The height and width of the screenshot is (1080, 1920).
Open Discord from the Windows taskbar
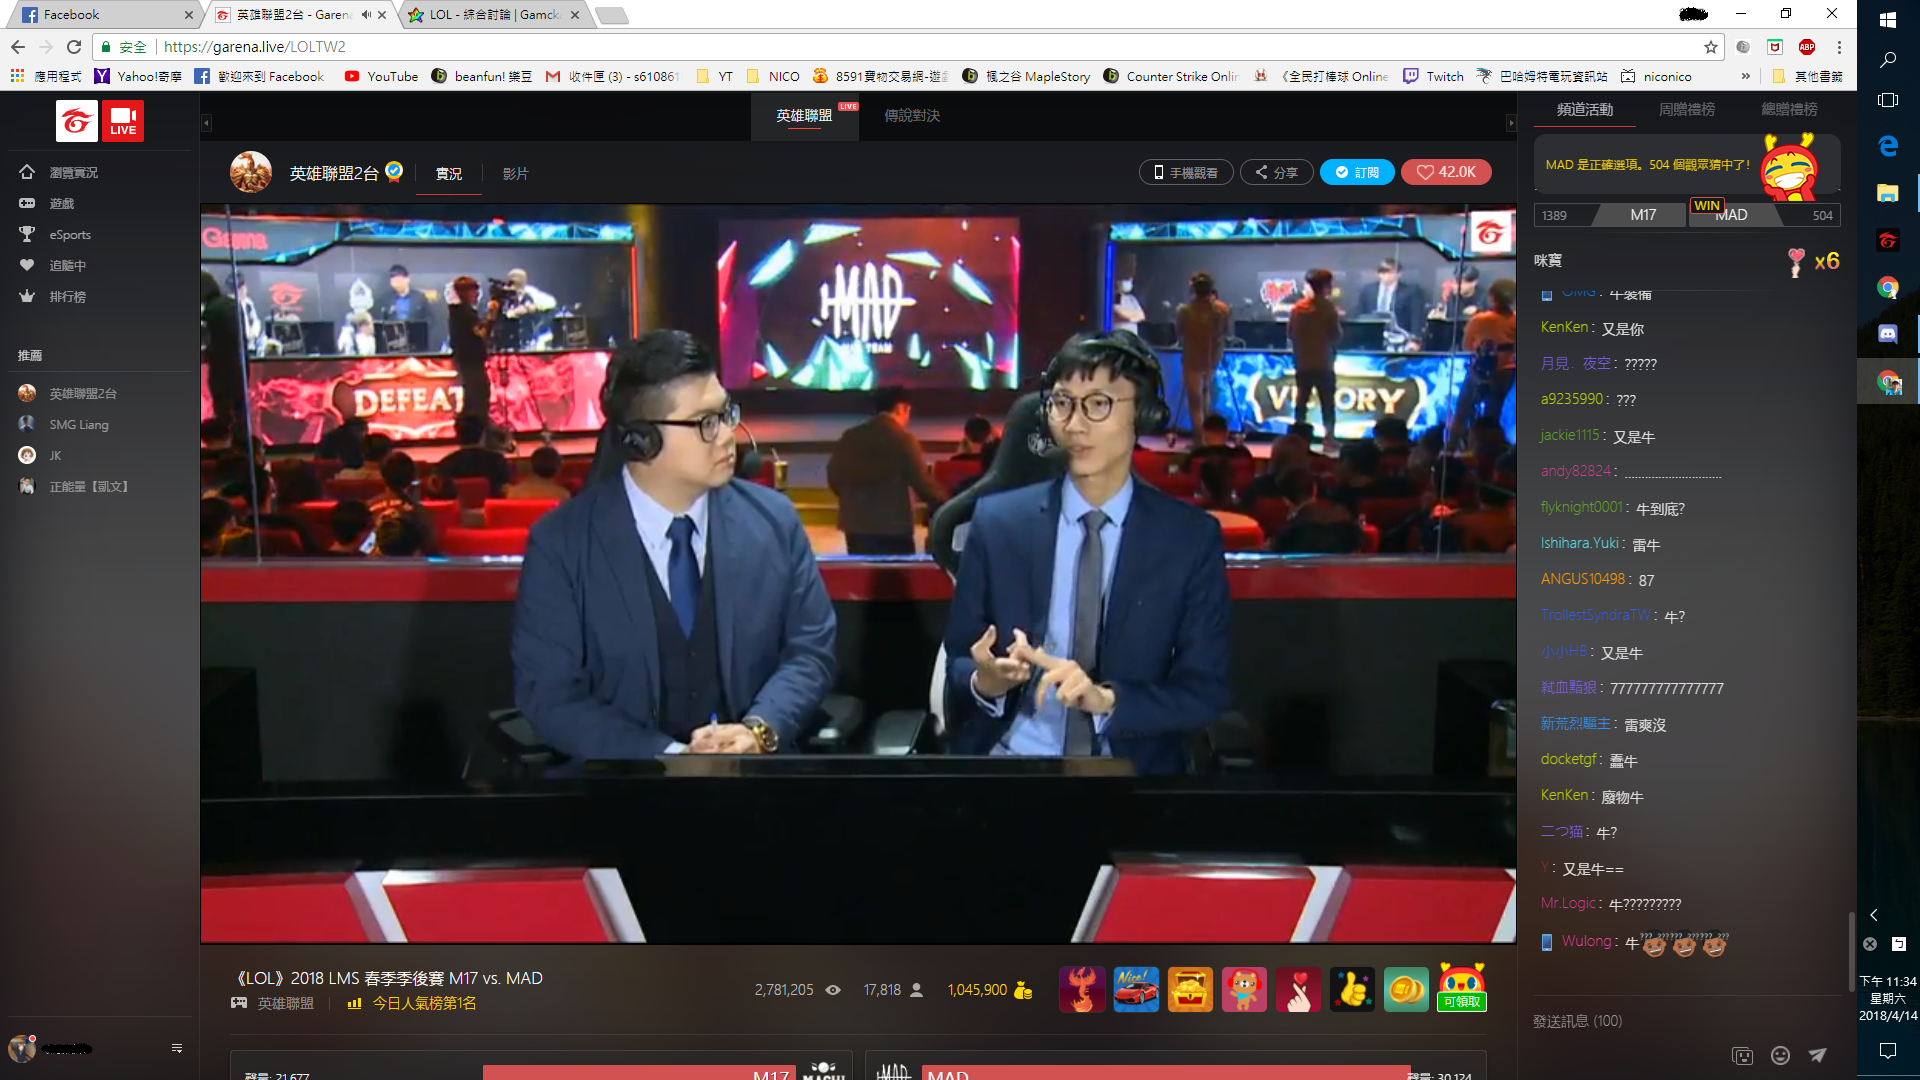point(1888,334)
